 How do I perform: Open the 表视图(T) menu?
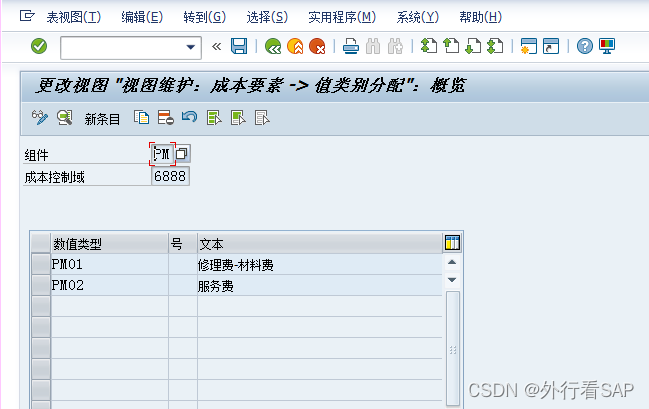coord(74,17)
